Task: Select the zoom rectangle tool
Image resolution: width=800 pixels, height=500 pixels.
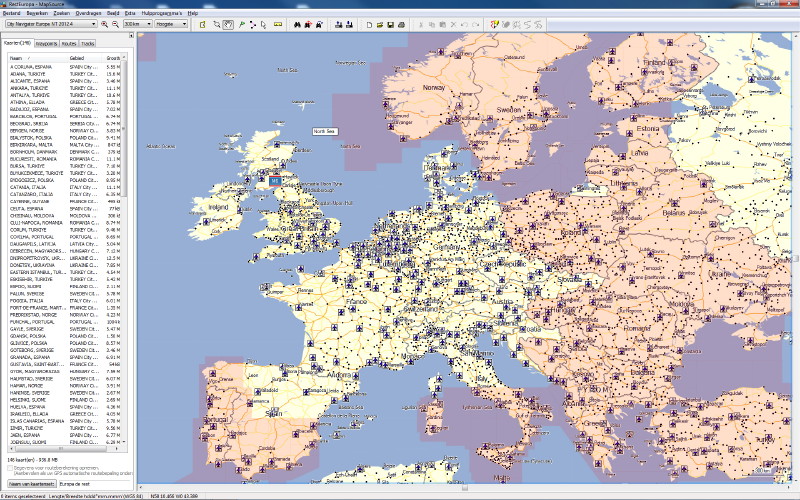Action: 217,24
